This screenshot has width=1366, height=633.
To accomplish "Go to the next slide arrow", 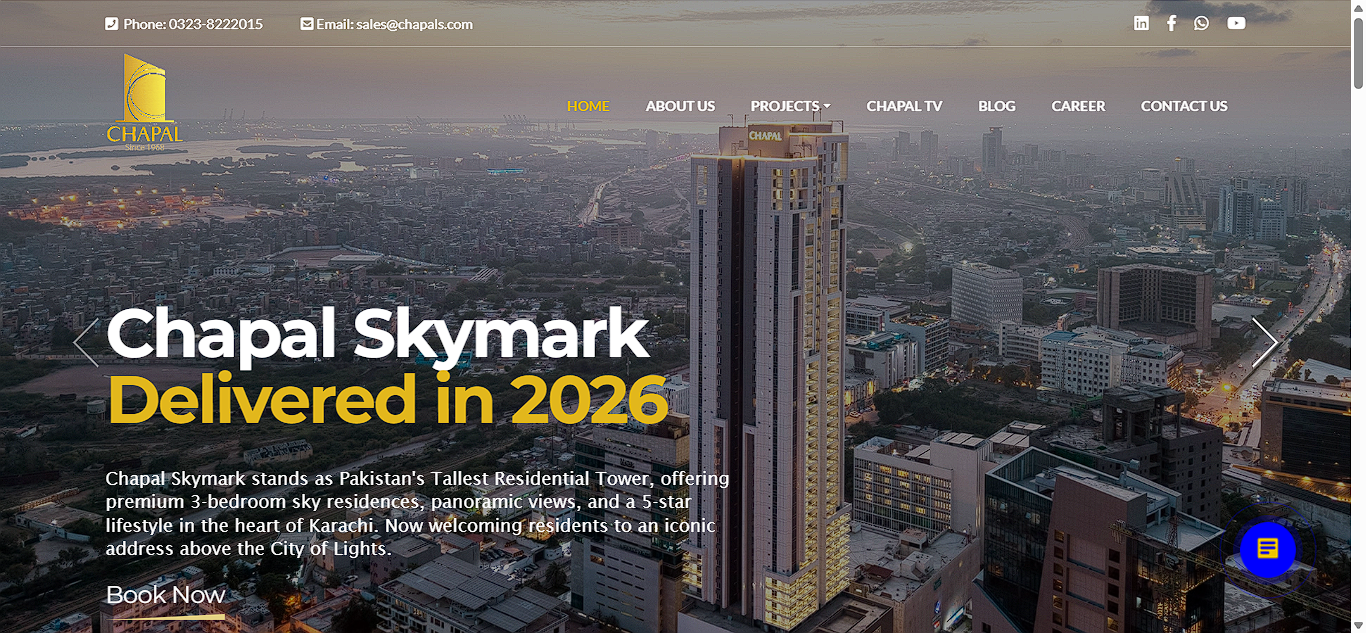I will (1265, 342).
